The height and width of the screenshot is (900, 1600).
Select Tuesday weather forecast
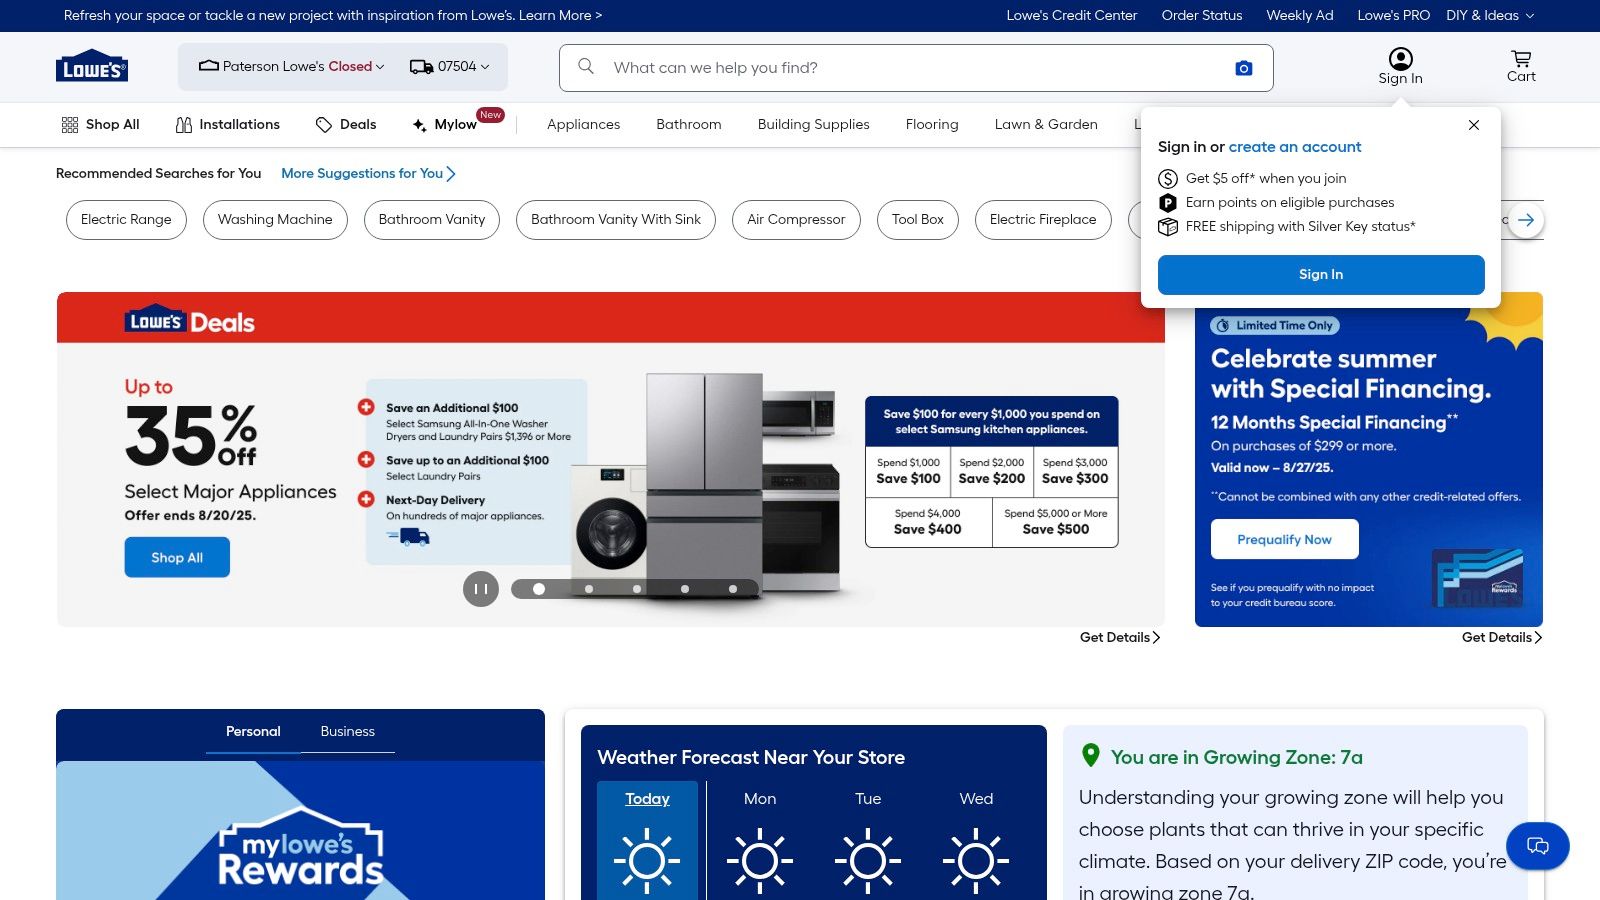[x=868, y=840]
